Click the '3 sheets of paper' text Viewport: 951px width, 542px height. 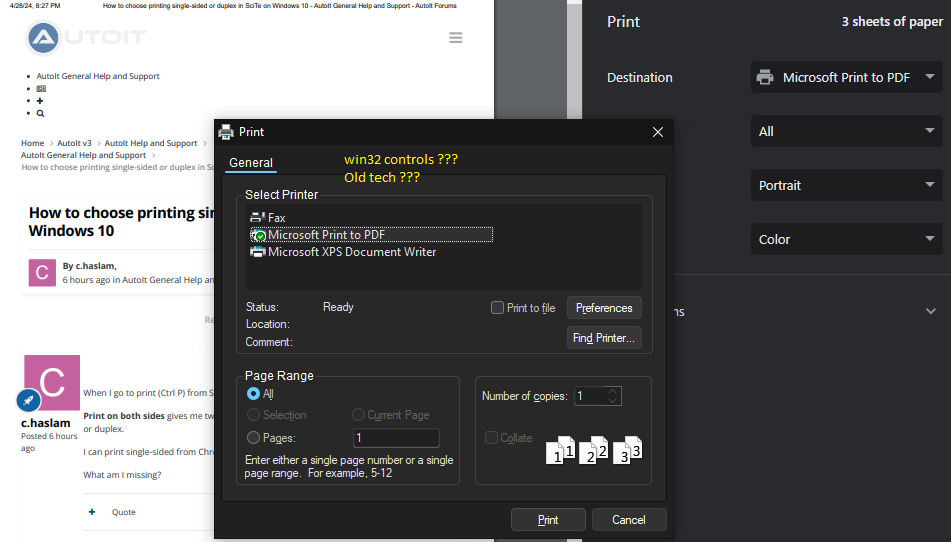[x=892, y=22]
